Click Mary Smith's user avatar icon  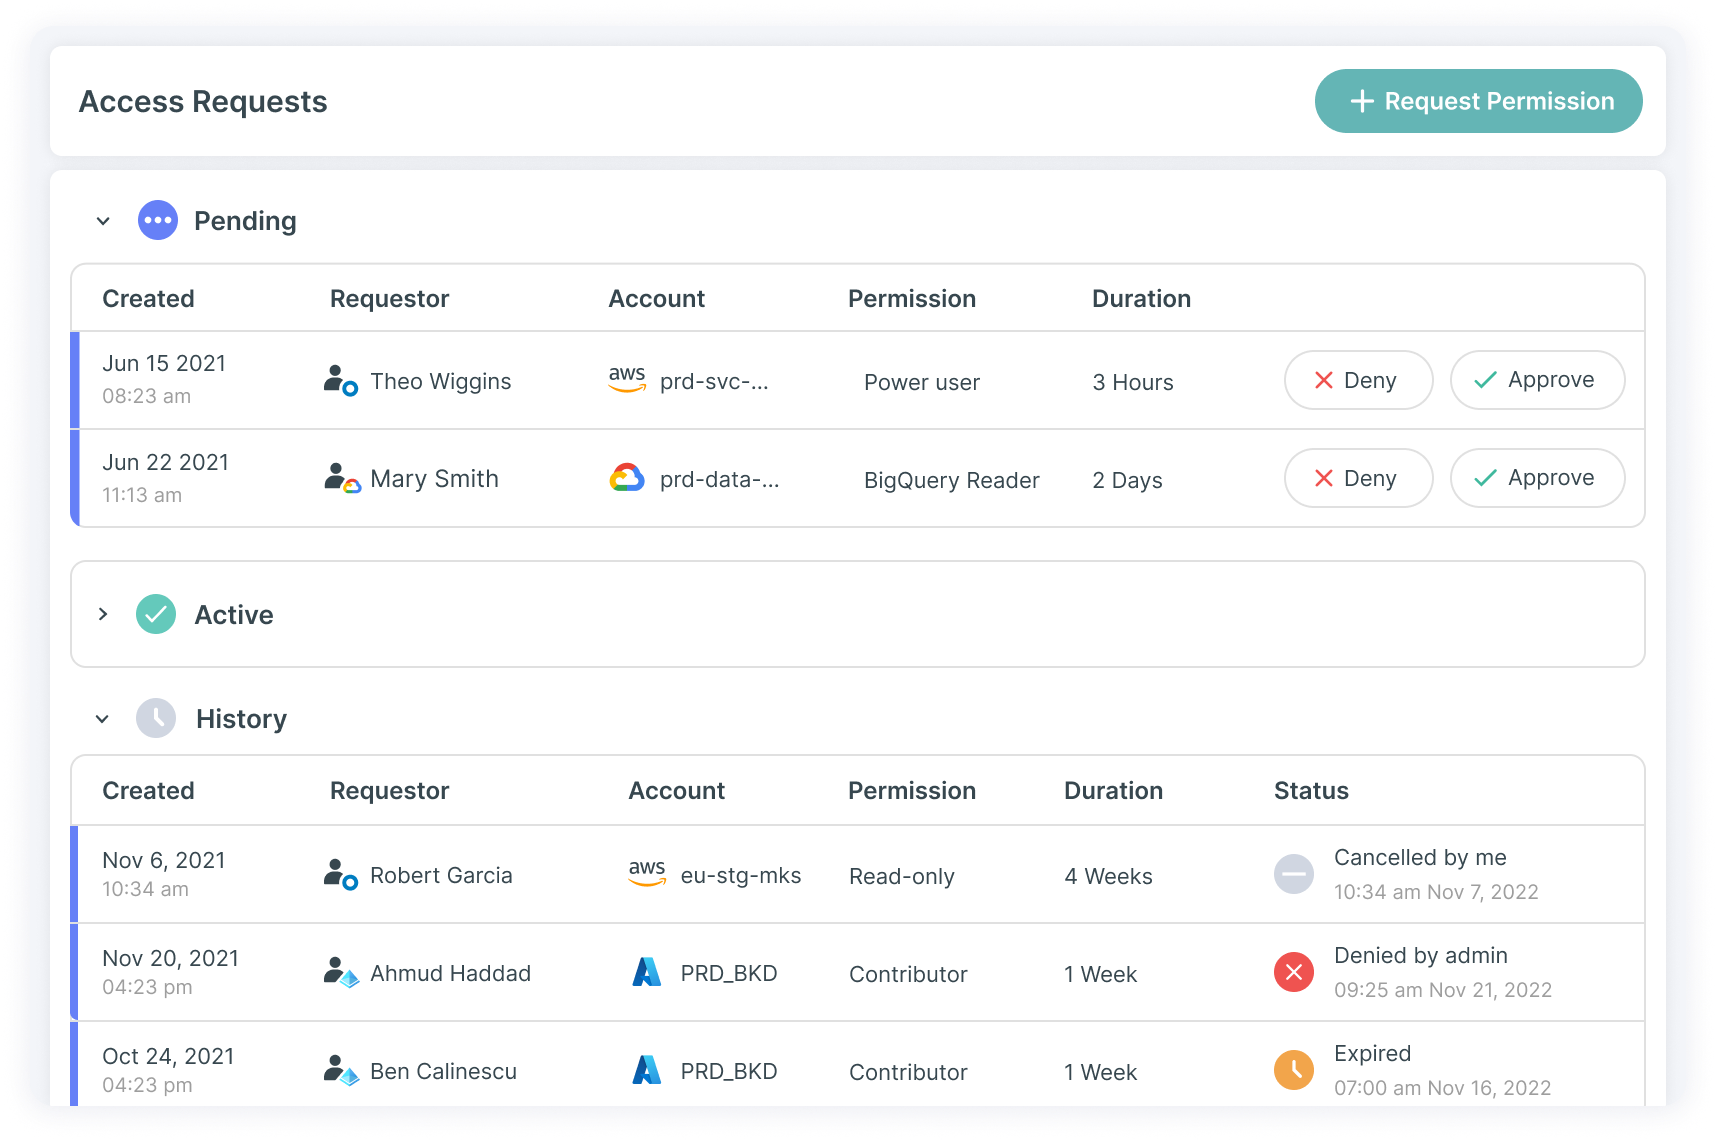[340, 478]
